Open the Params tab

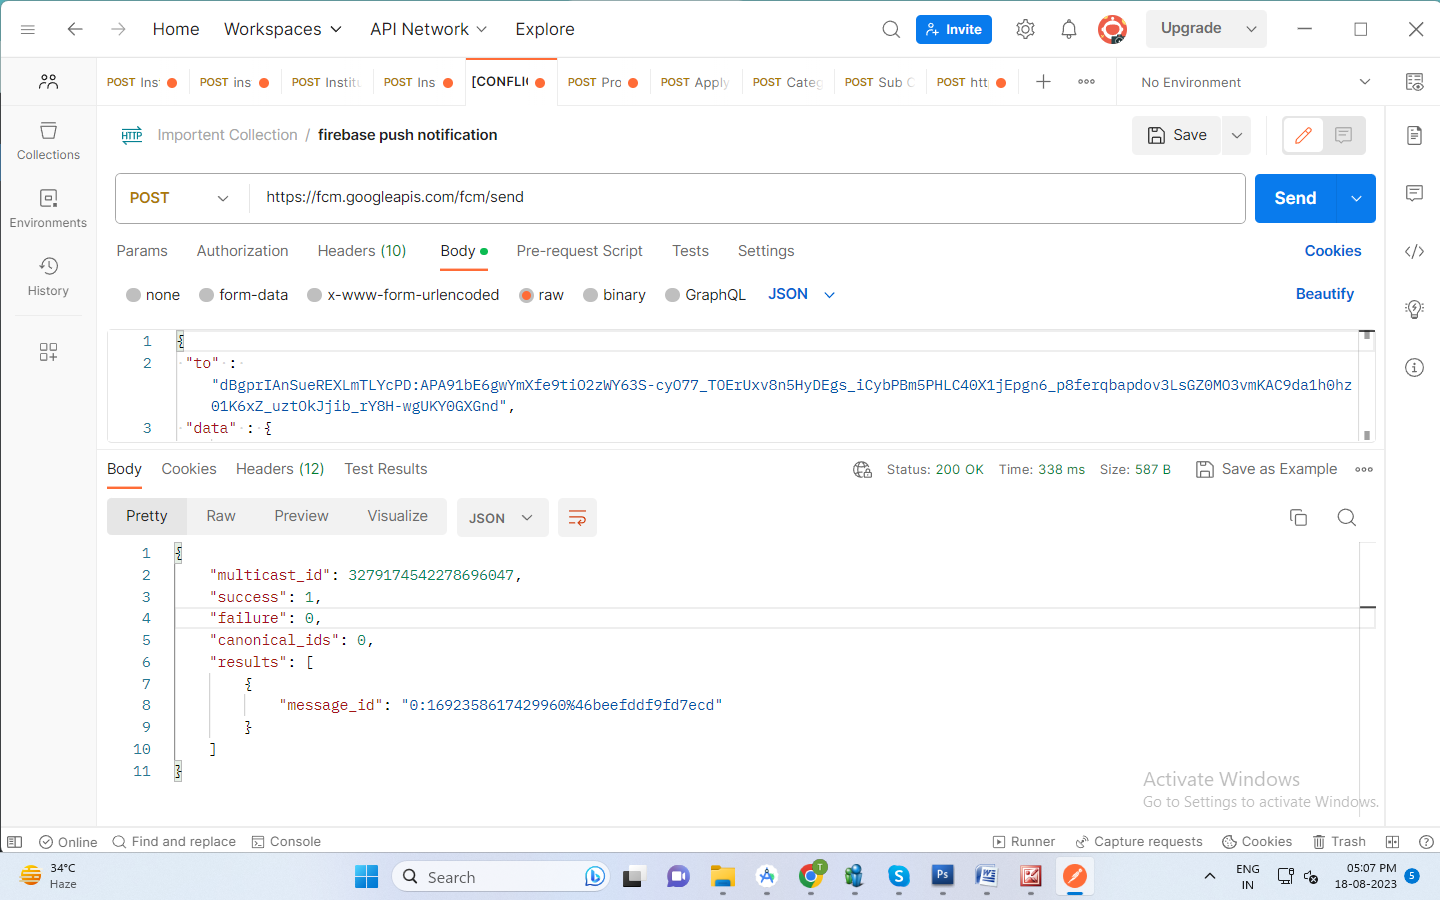[x=142, y=251]
